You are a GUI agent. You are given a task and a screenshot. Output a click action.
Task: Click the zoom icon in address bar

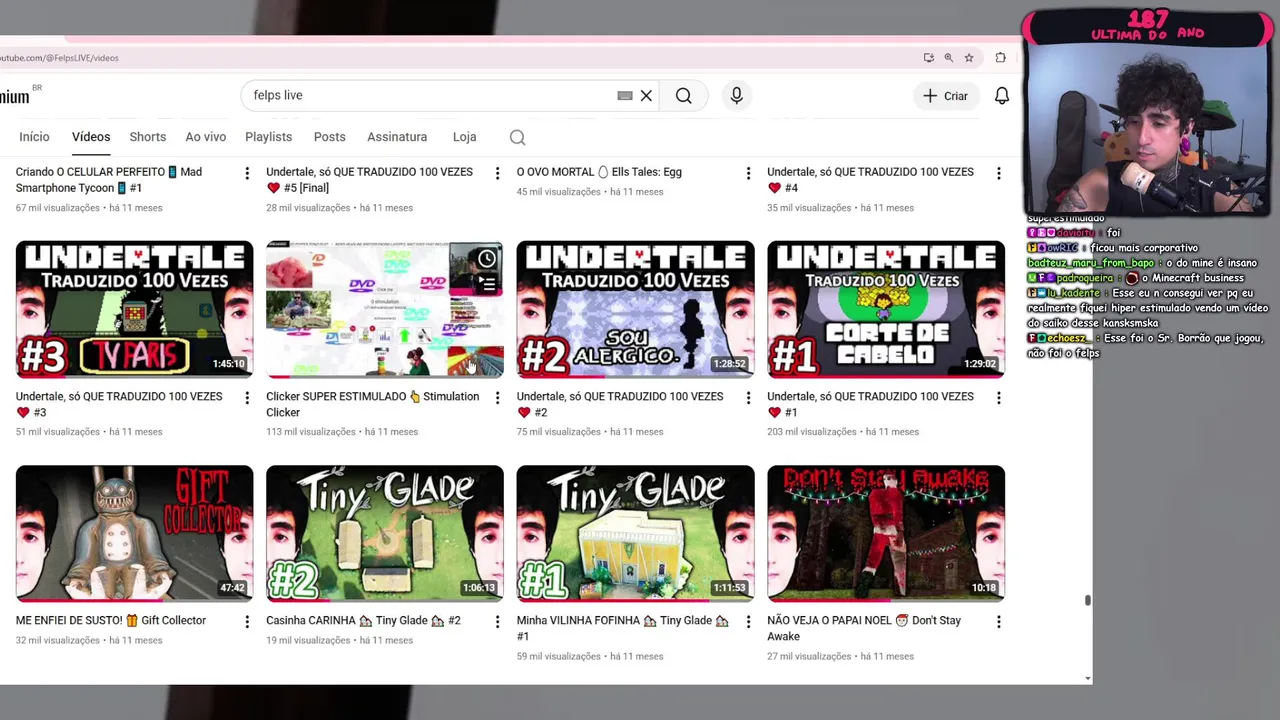click(x=948, y=58)
